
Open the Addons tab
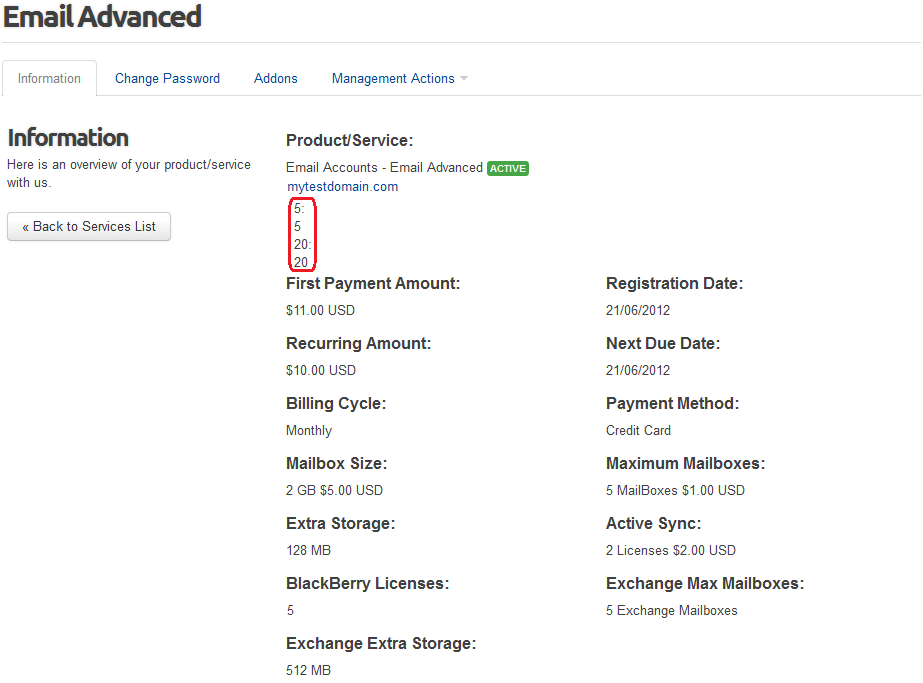[275, 78]
